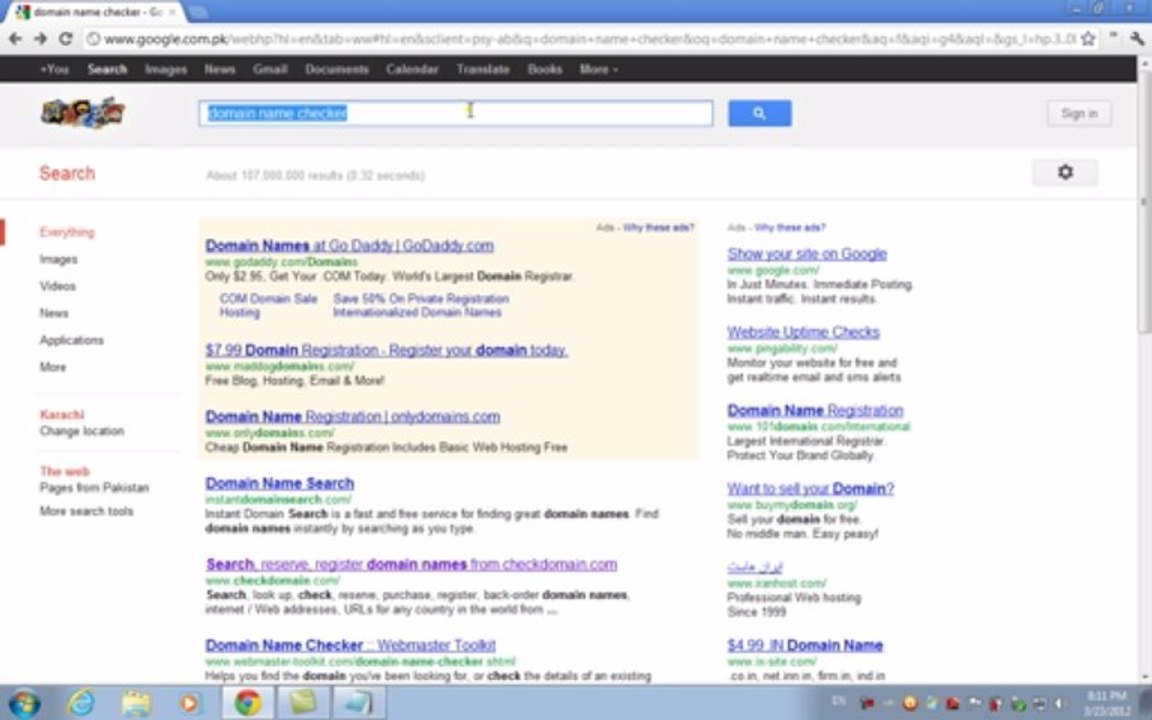The width and height of the screenshot is (1152, 720).
Task: Open Translate in the Google bar
Action: point(483,69)
